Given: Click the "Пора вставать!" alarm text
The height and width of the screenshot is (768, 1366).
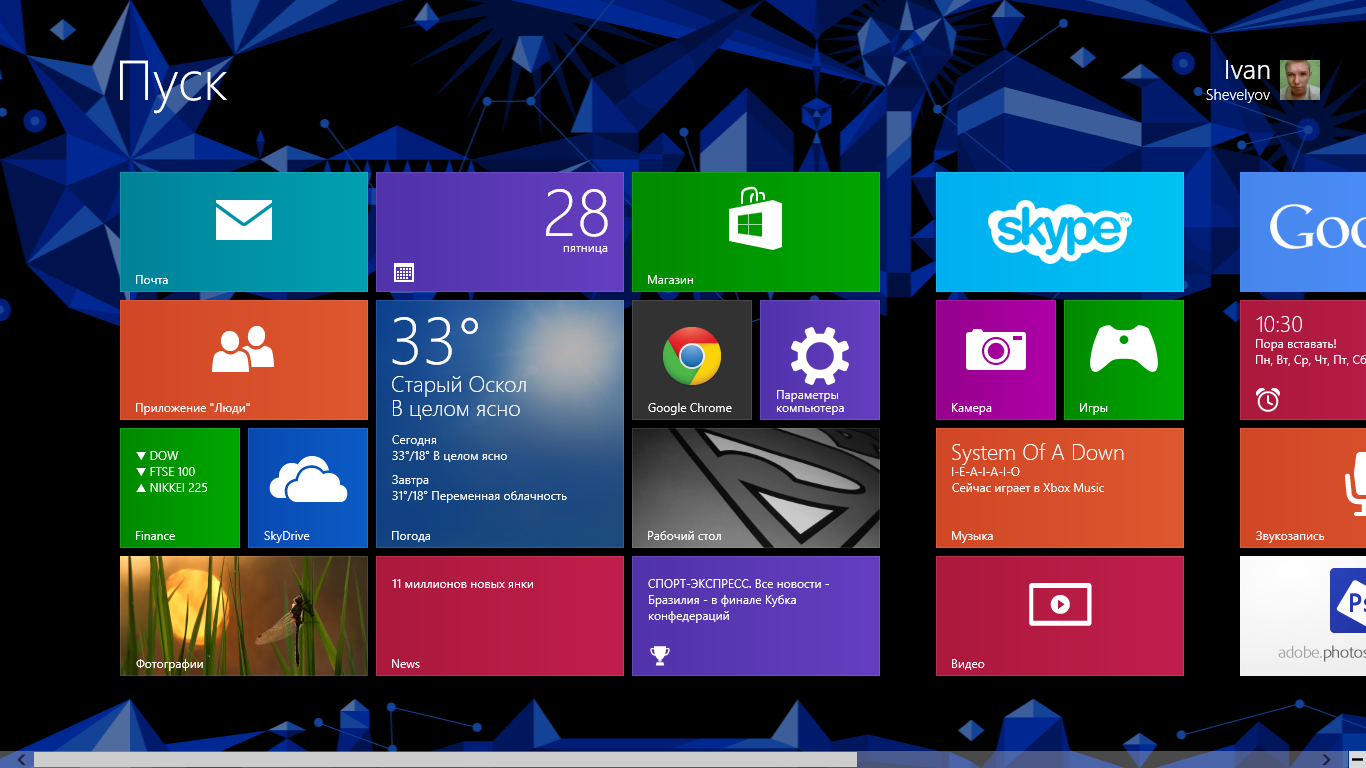Looking at the screenshot, I should [x=1296, y=344].
